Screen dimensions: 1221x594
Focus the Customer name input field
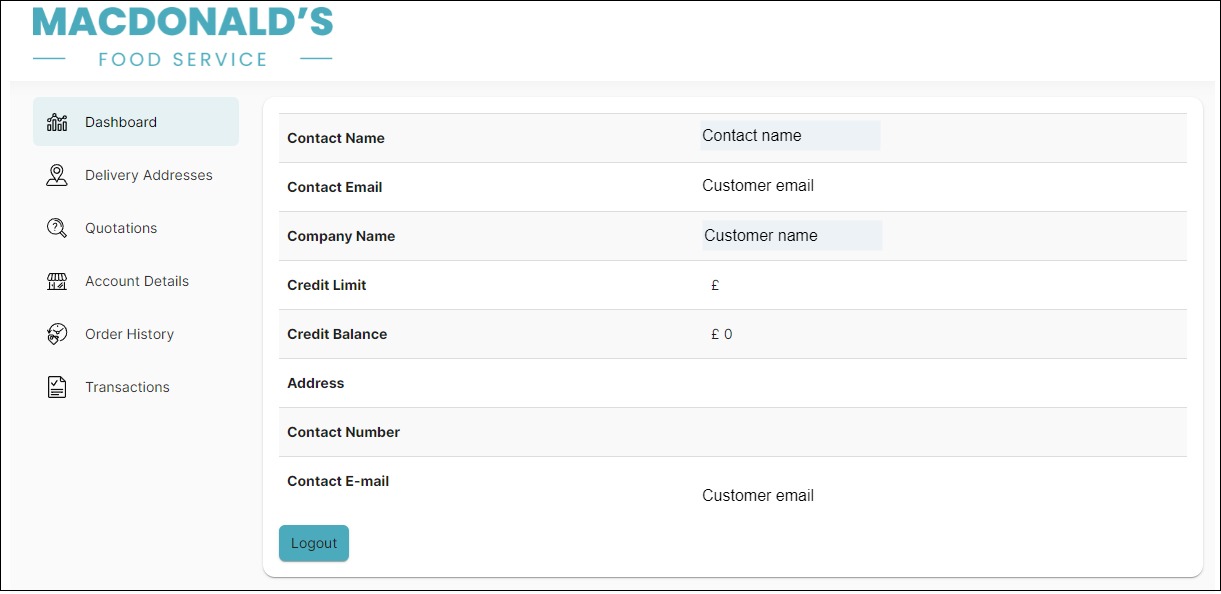coord(791,236)
